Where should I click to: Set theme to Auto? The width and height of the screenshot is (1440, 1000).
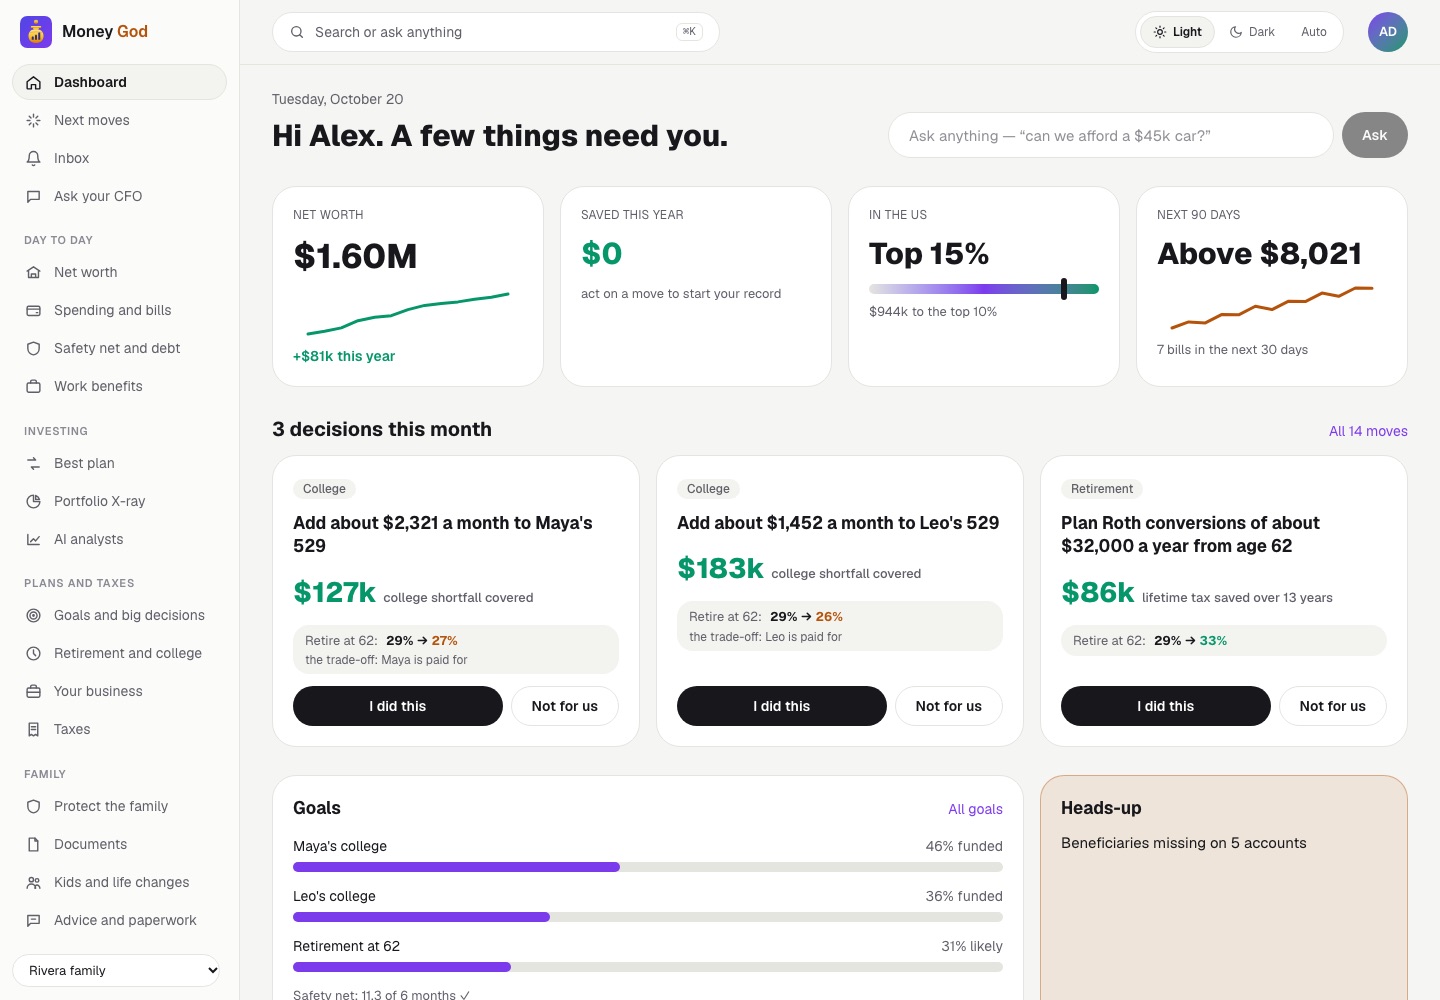[x=1314, y=32]
